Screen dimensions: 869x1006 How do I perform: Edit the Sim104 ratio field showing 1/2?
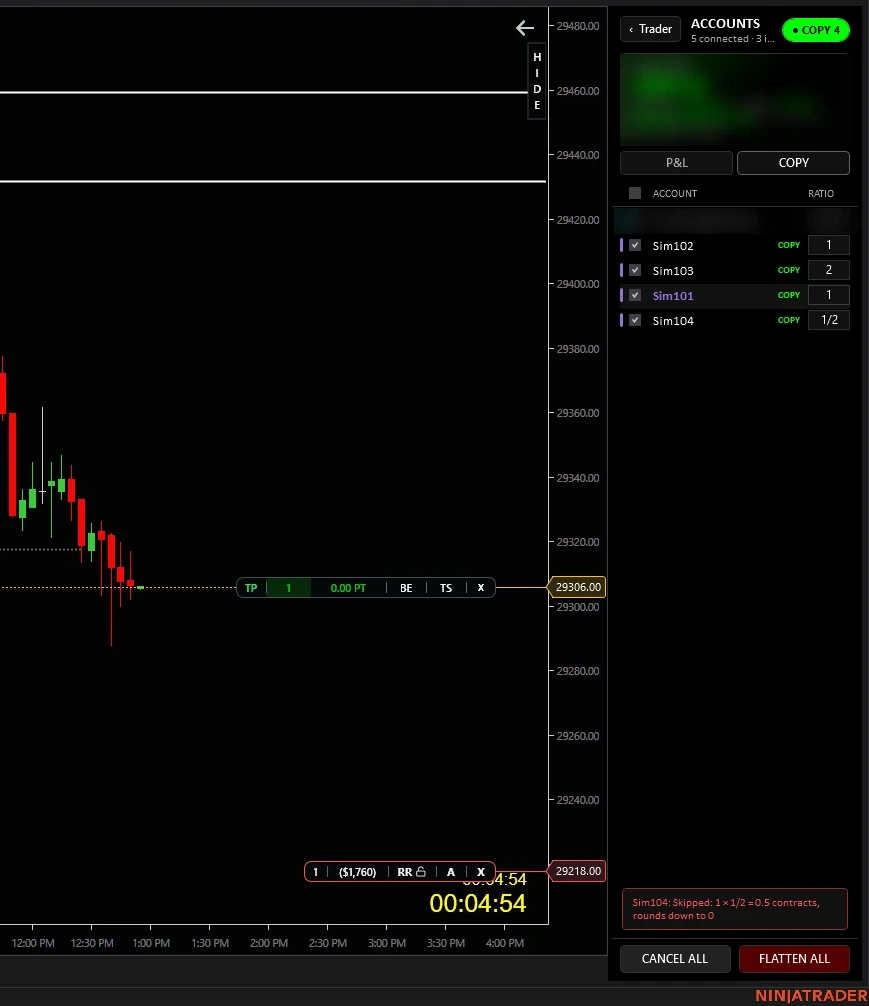point(829,320)
